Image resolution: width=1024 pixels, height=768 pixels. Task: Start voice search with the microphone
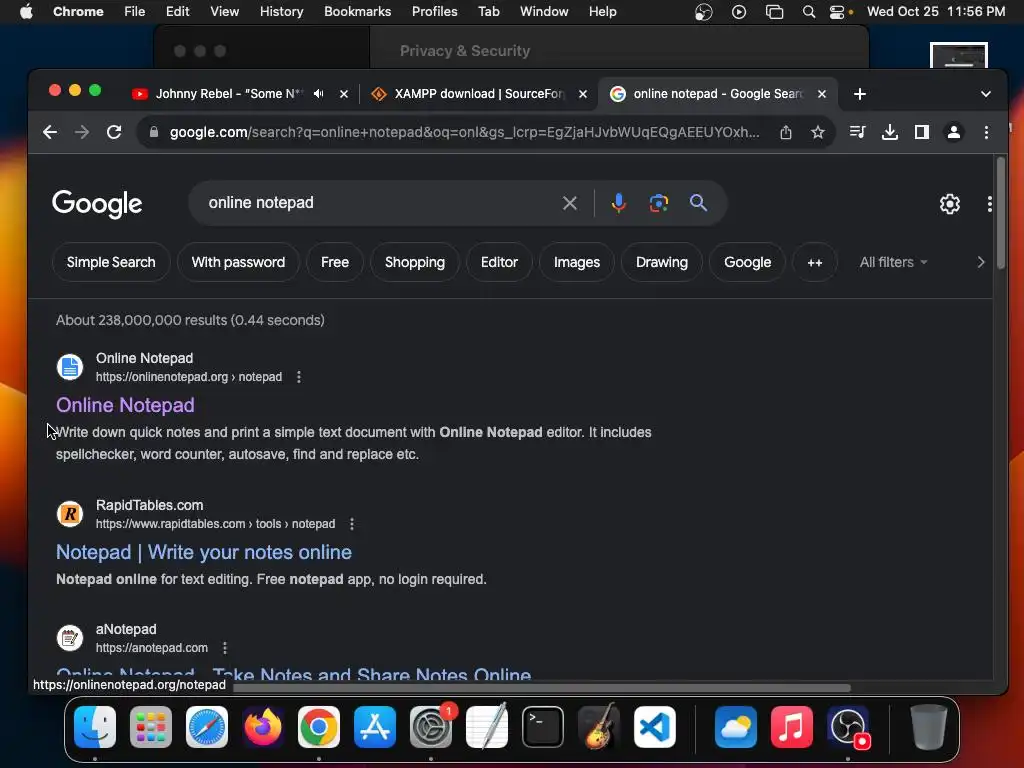pos(618,203)
